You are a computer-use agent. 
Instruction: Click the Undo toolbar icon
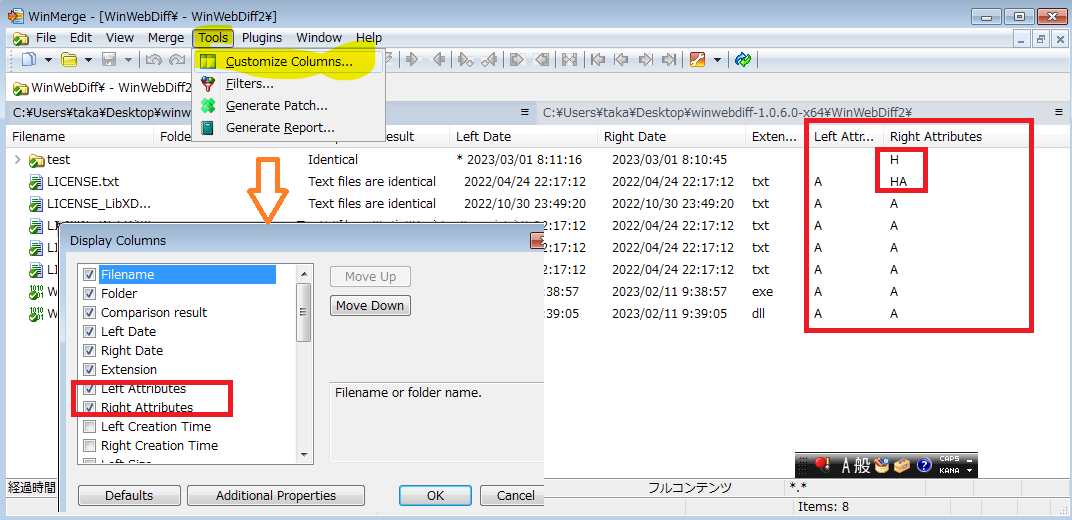(x=154, y=60)
